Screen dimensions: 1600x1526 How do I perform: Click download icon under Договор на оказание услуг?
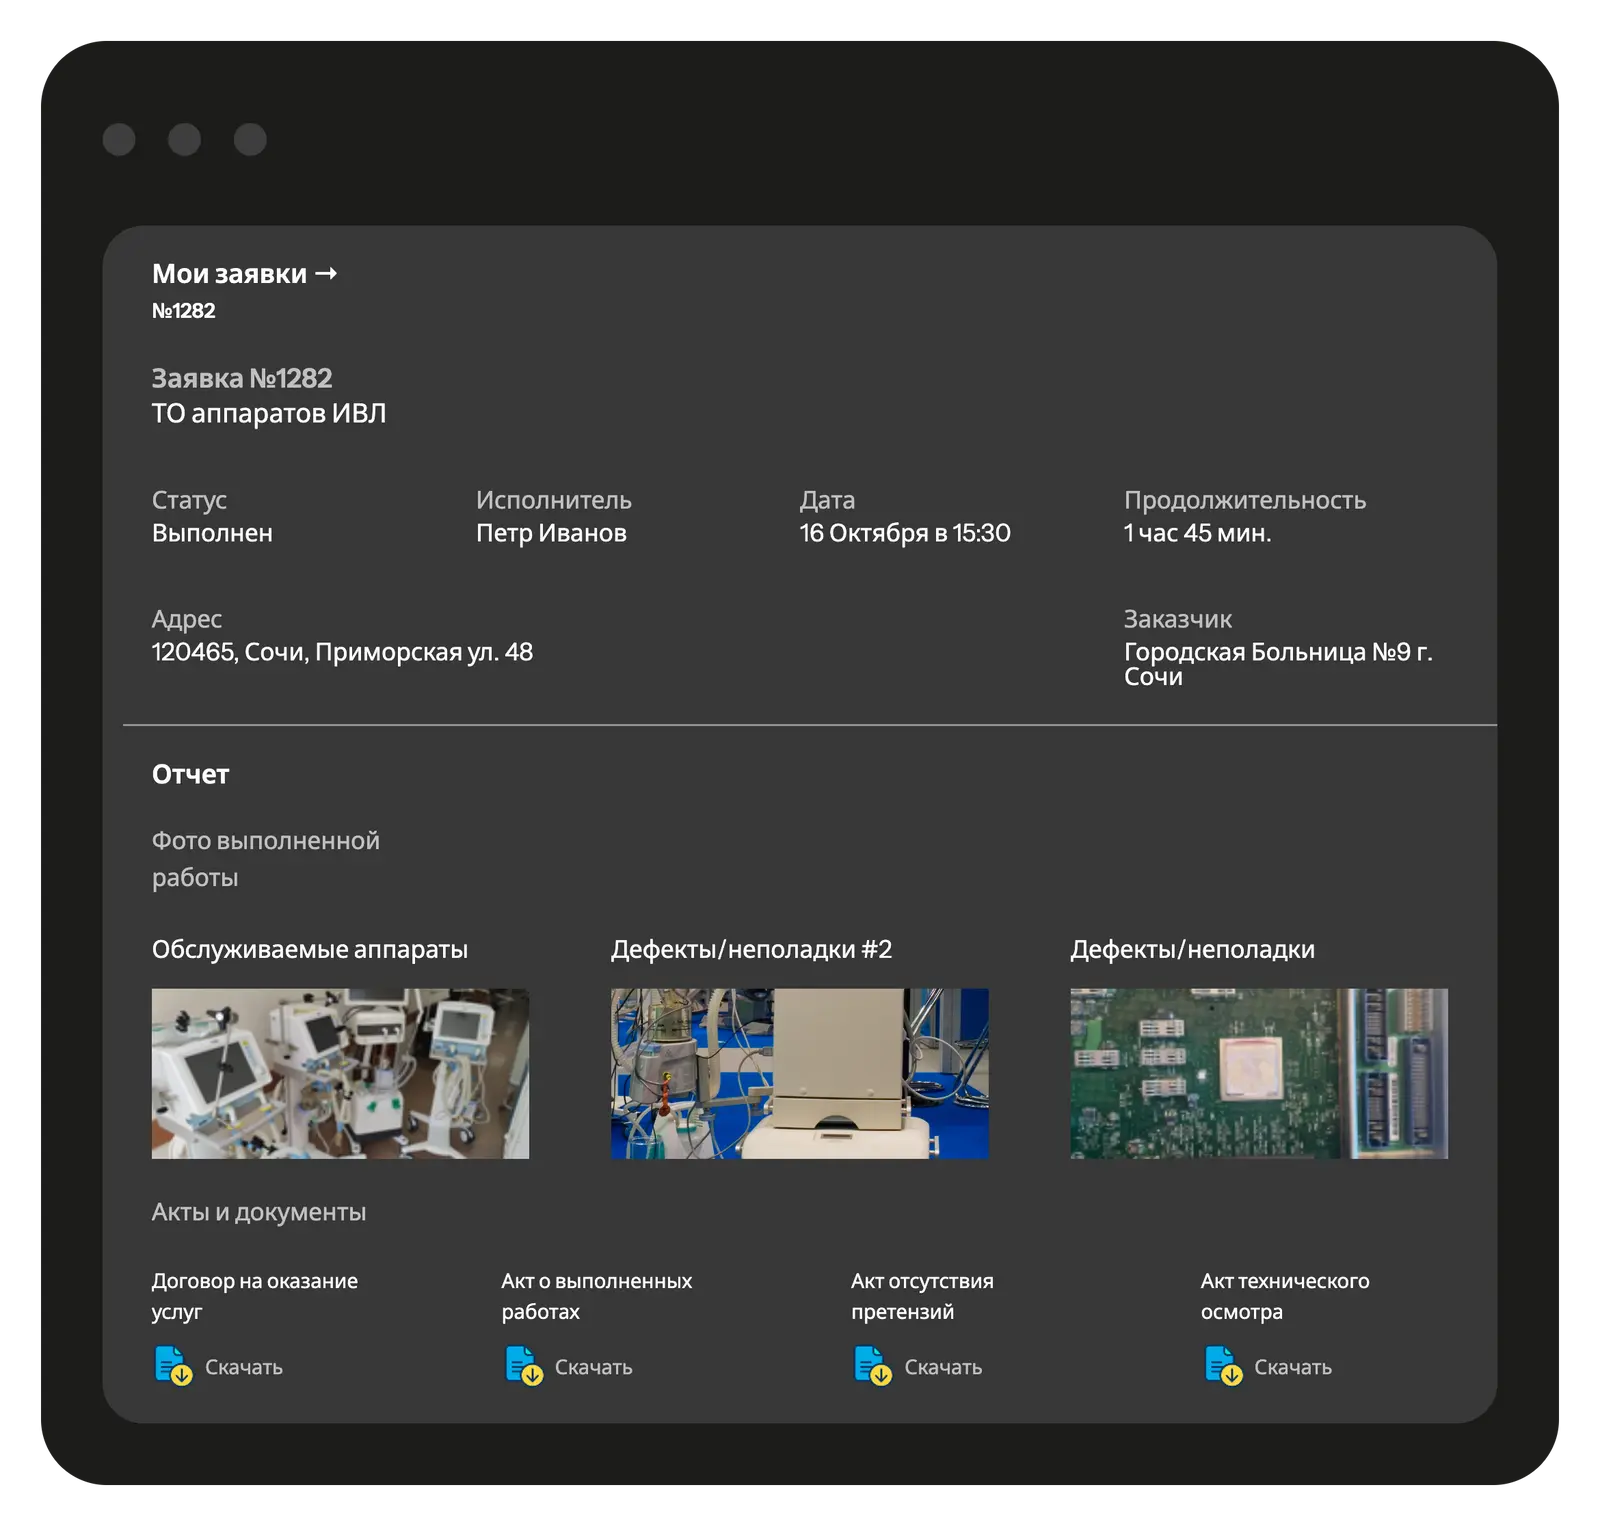173,1366
